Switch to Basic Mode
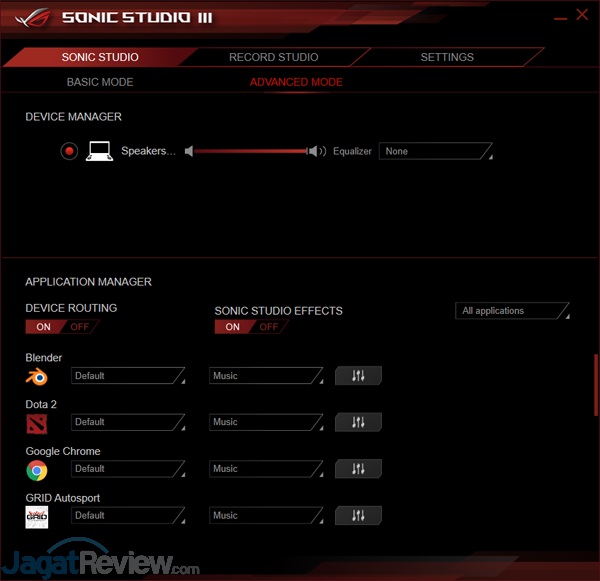 pyautogui.click(x=100, y=82)
